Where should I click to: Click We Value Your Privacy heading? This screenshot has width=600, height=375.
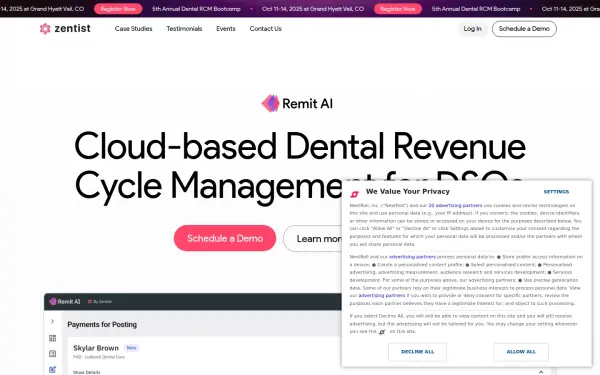click(408, 191)
